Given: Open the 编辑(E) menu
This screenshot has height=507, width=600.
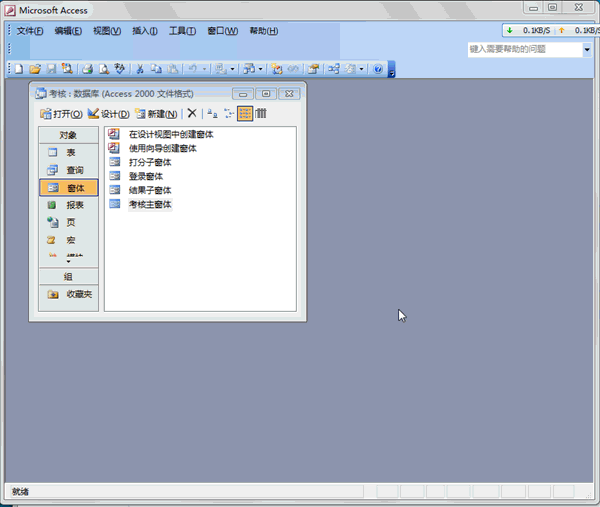Looking at the screenshot, I should [x=68, y=31].
